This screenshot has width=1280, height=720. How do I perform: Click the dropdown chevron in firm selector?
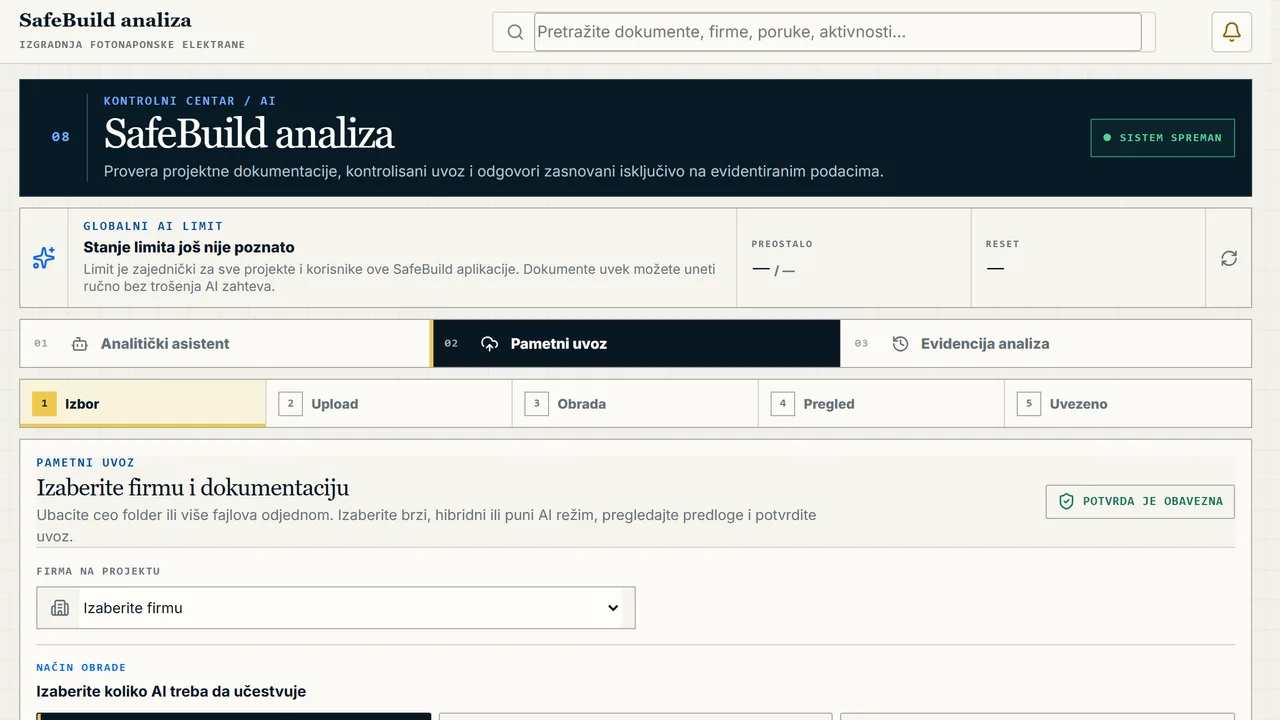click(x=613, y=608)
